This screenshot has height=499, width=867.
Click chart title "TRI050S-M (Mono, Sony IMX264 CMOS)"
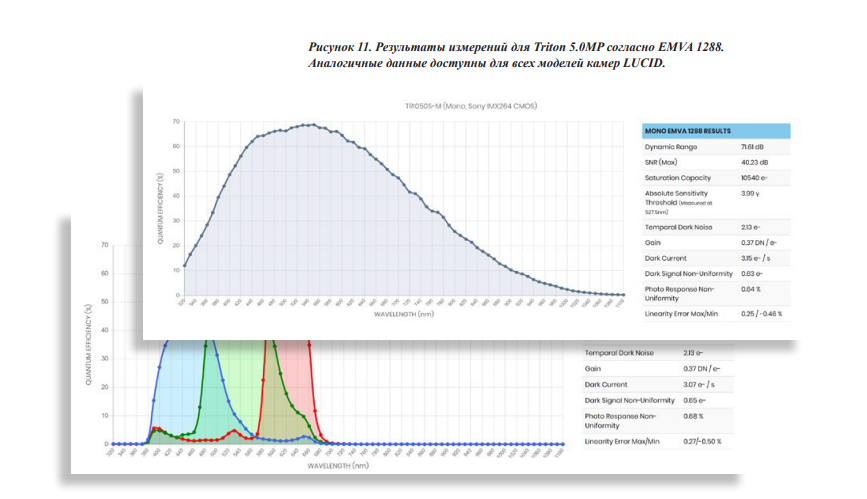[471, 106]
